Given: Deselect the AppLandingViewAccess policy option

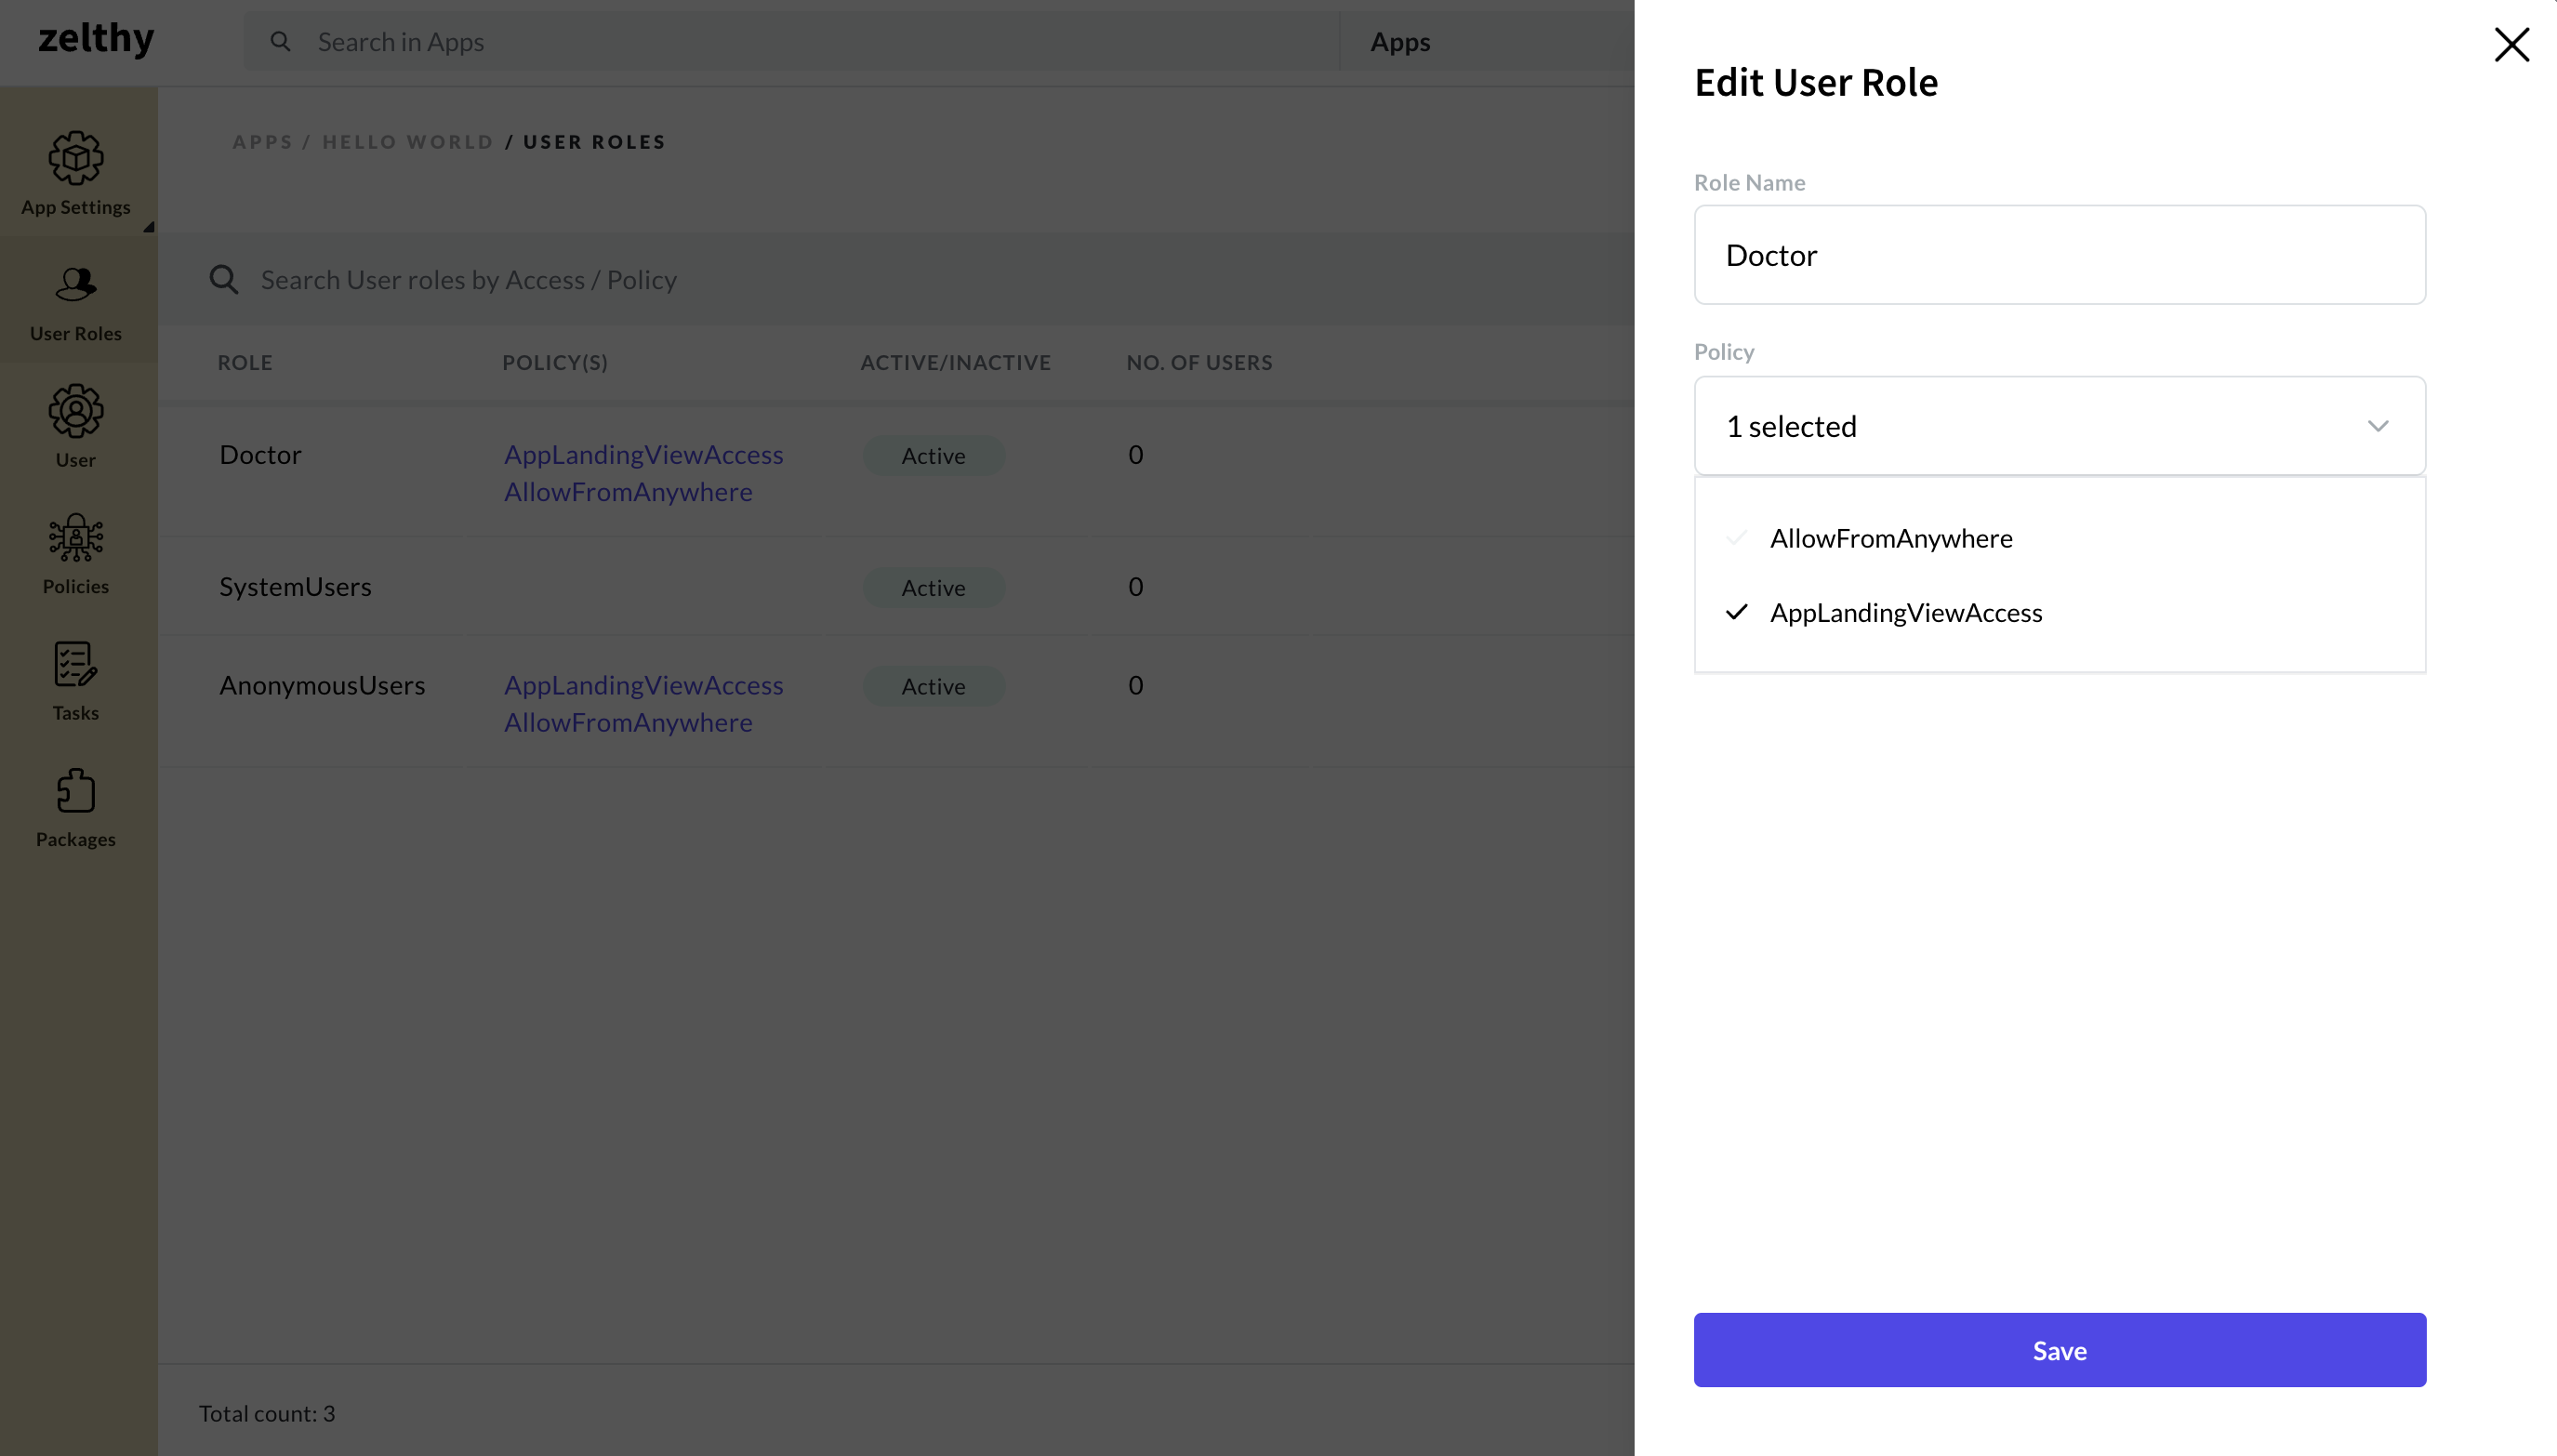Looking at the screenshot, I should [x=2059, y=612].
